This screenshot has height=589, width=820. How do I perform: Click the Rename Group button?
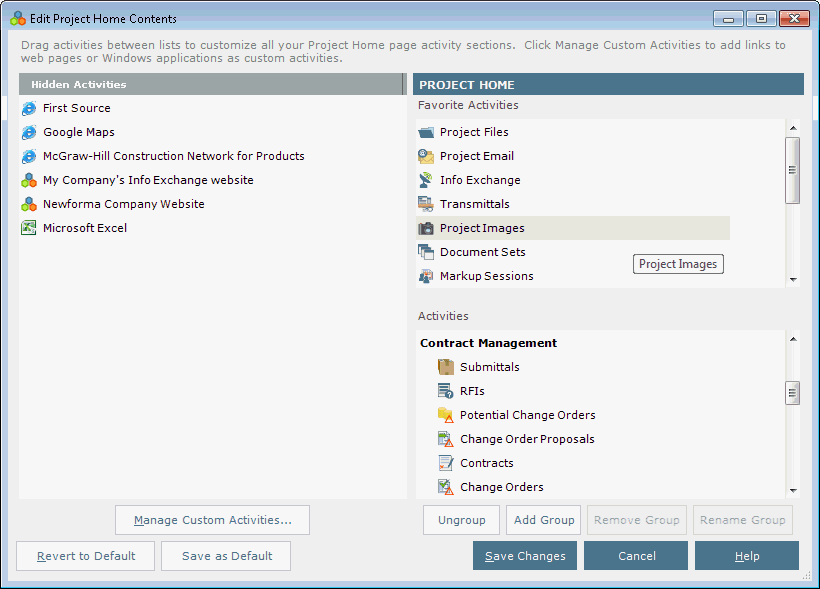743,520
